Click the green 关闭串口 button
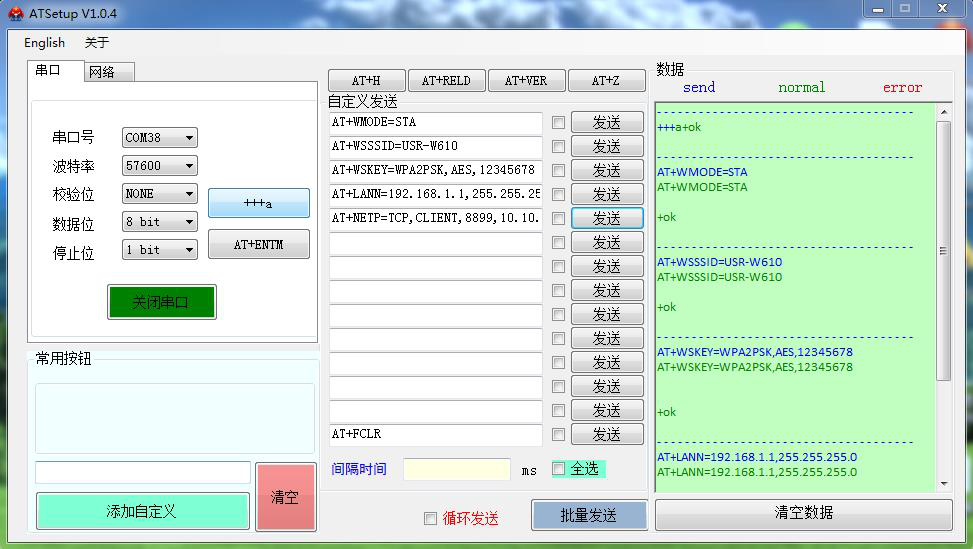973x549 pixels. 161,302
